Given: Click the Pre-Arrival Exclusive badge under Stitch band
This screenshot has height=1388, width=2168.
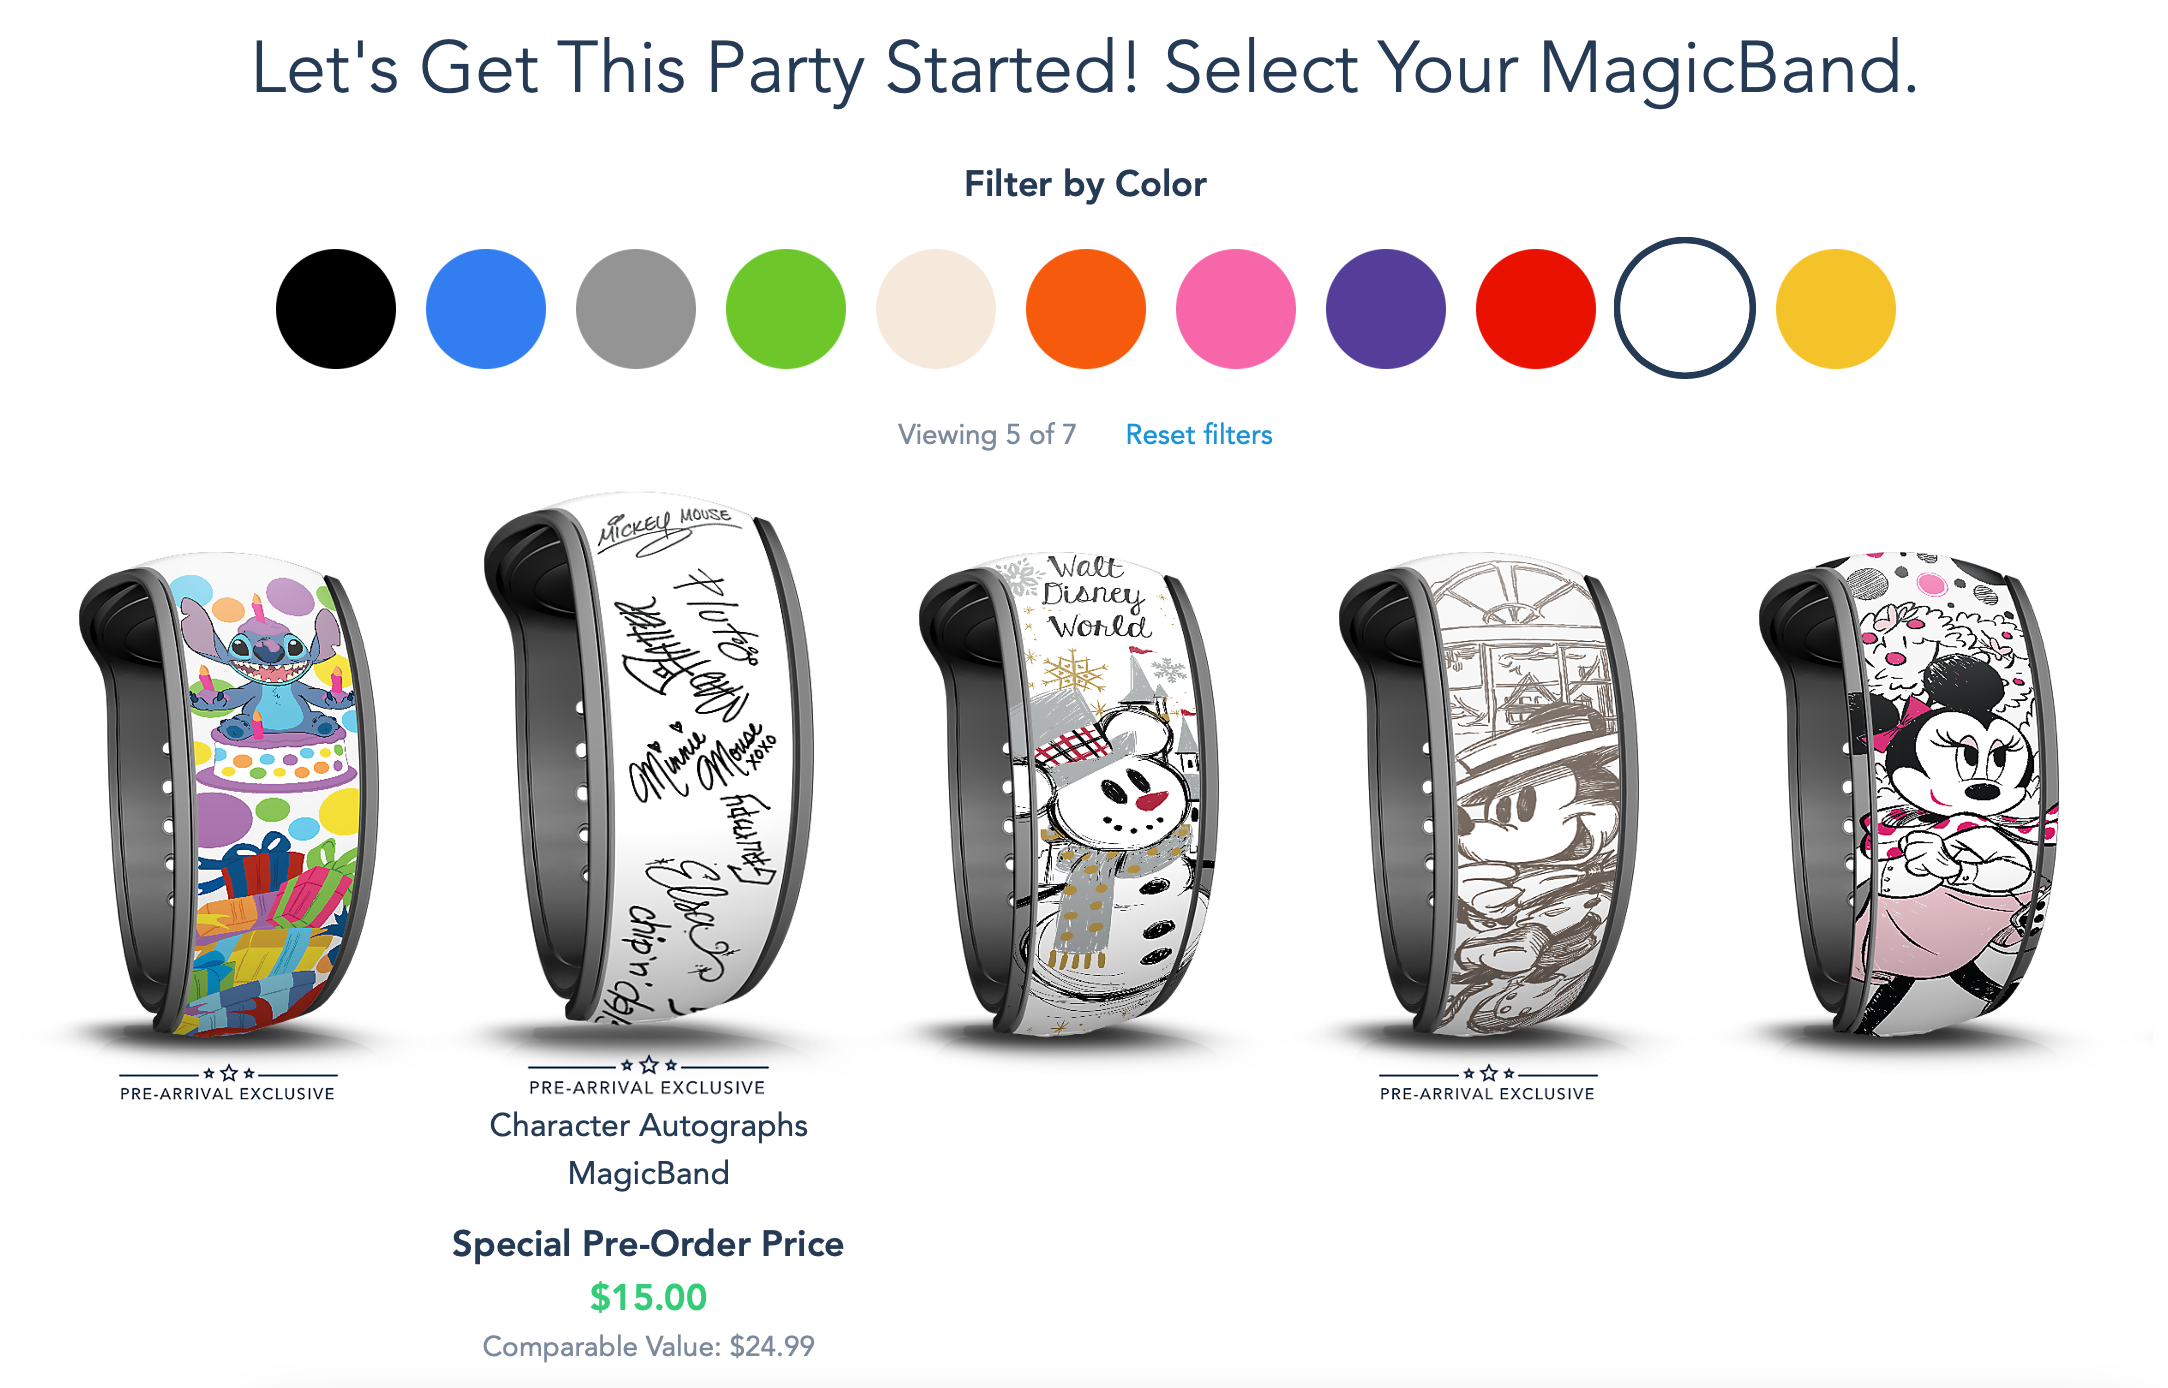Looking at the screenshot, I should click(228, 1084).
